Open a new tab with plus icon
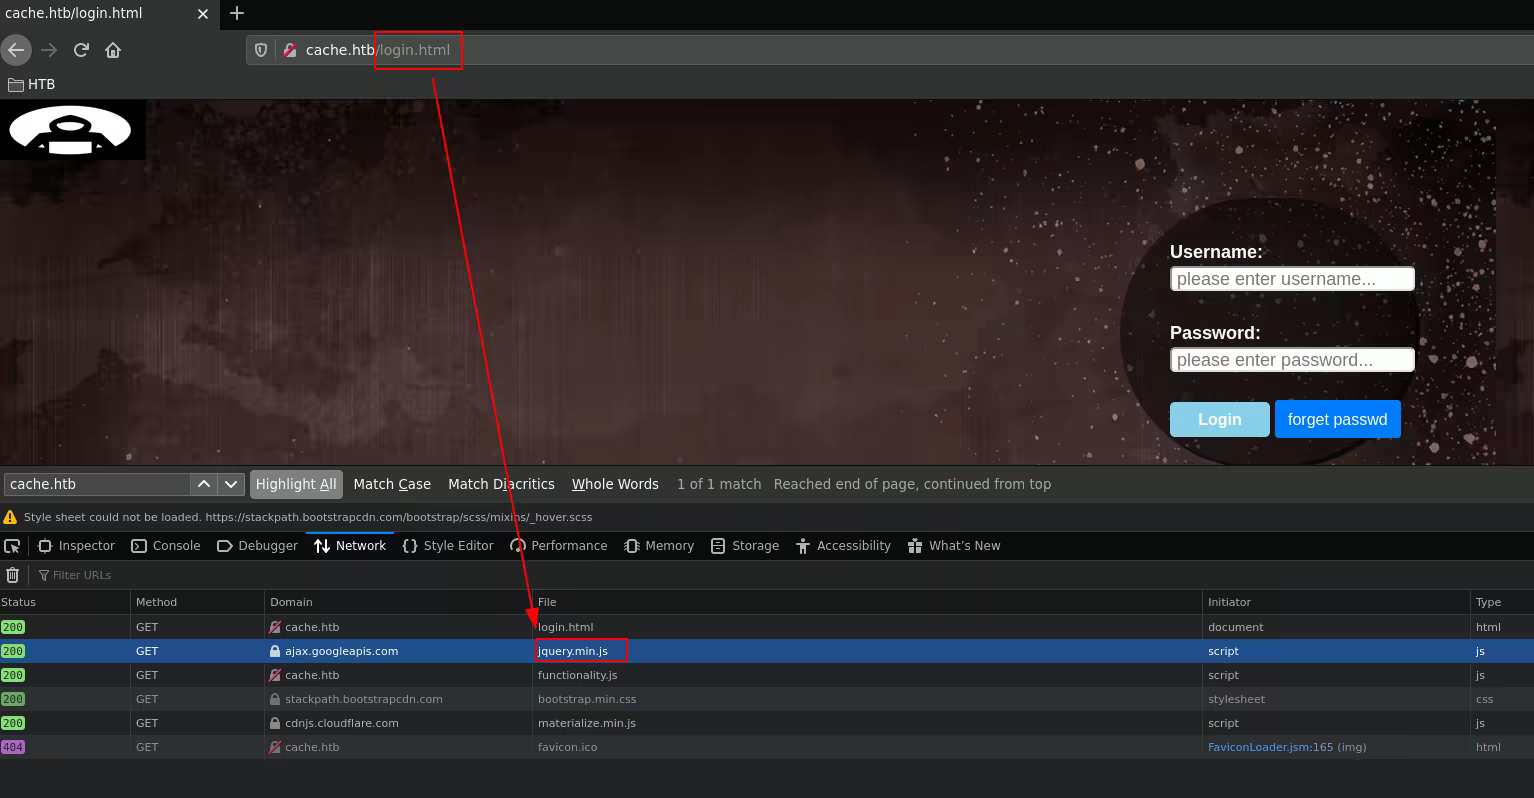The image size is (1534, 798). pyautogui.click(x=237, y=13)
